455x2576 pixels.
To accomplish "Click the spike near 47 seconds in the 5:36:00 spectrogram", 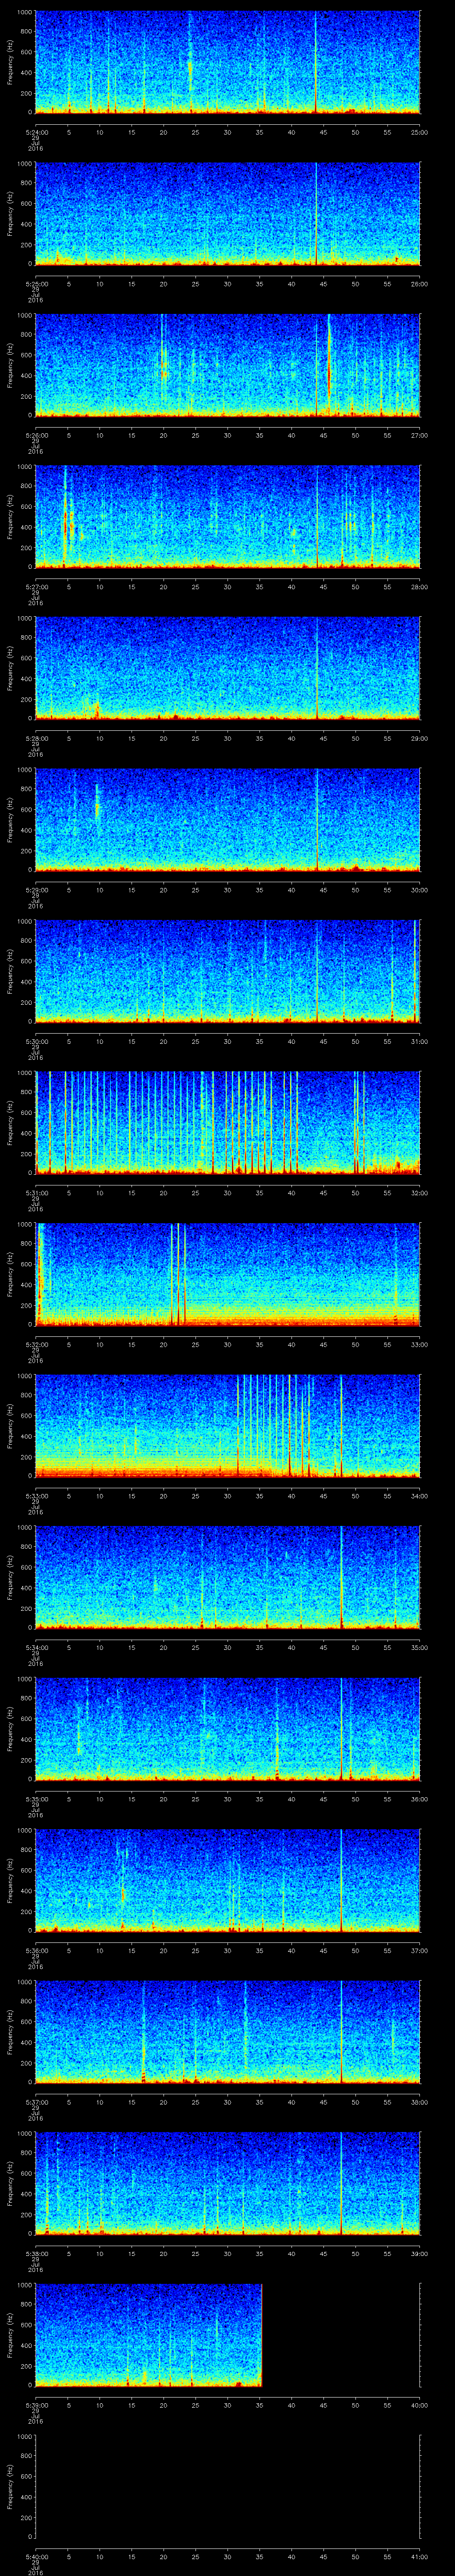I will pyautogui.click(x=341, y=1880).
